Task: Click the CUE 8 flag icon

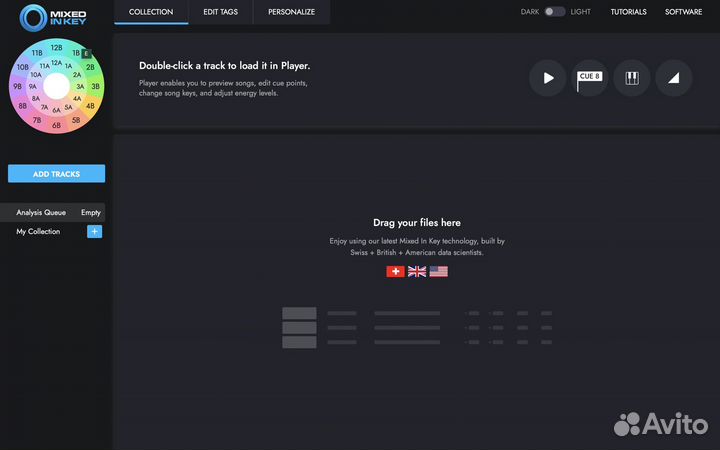Action: pyautogui.click(x=589, y=78)
